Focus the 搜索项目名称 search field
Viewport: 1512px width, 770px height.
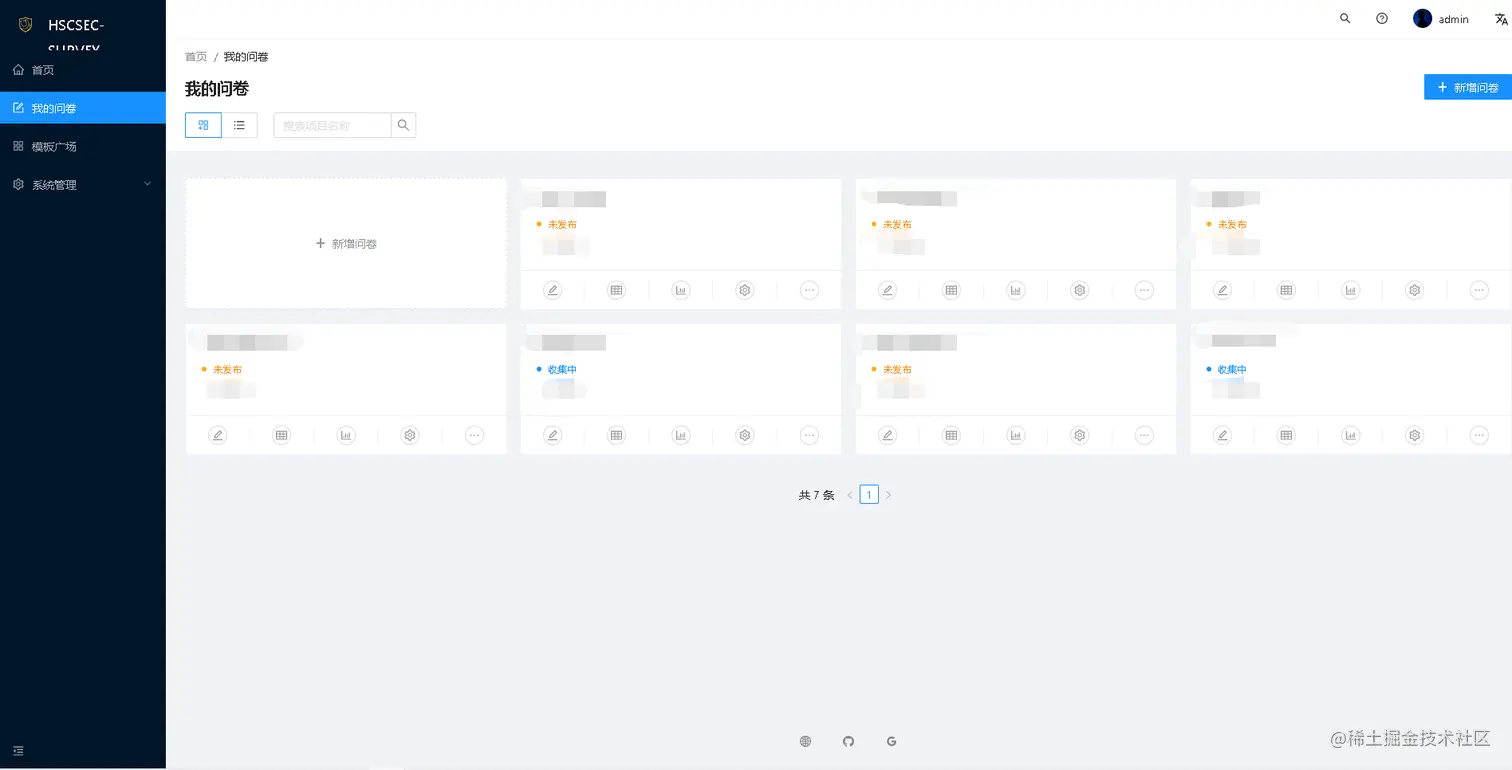[x=332, y=125]
